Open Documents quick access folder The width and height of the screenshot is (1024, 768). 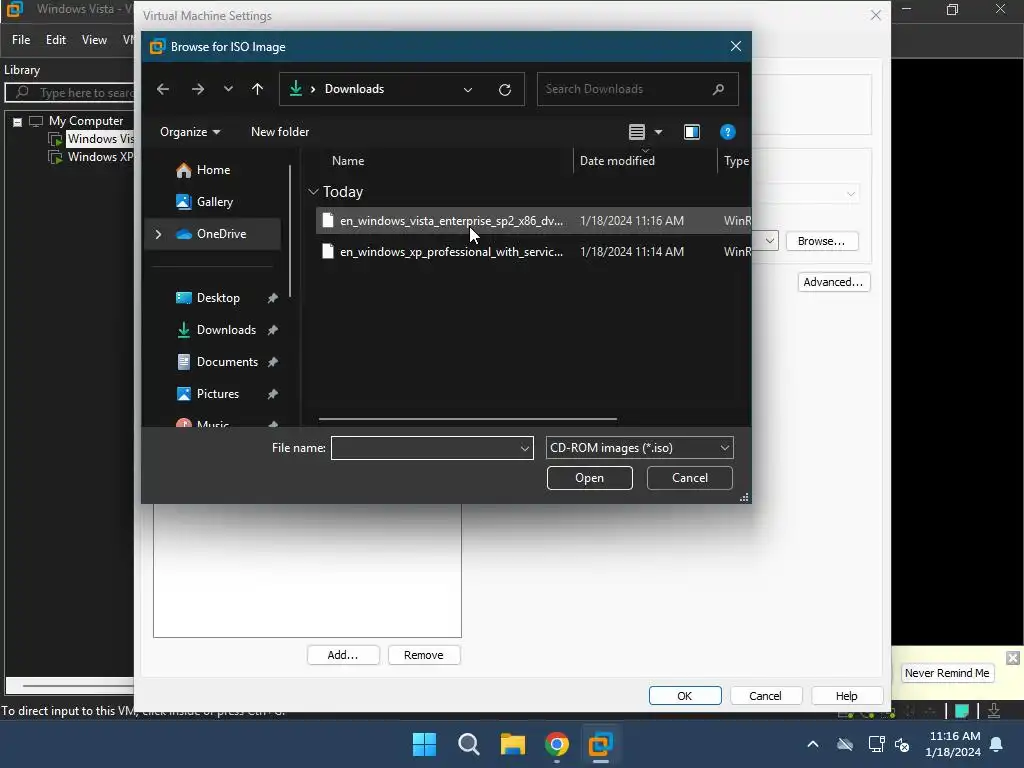pyautogui.click(x=227, y=362)
